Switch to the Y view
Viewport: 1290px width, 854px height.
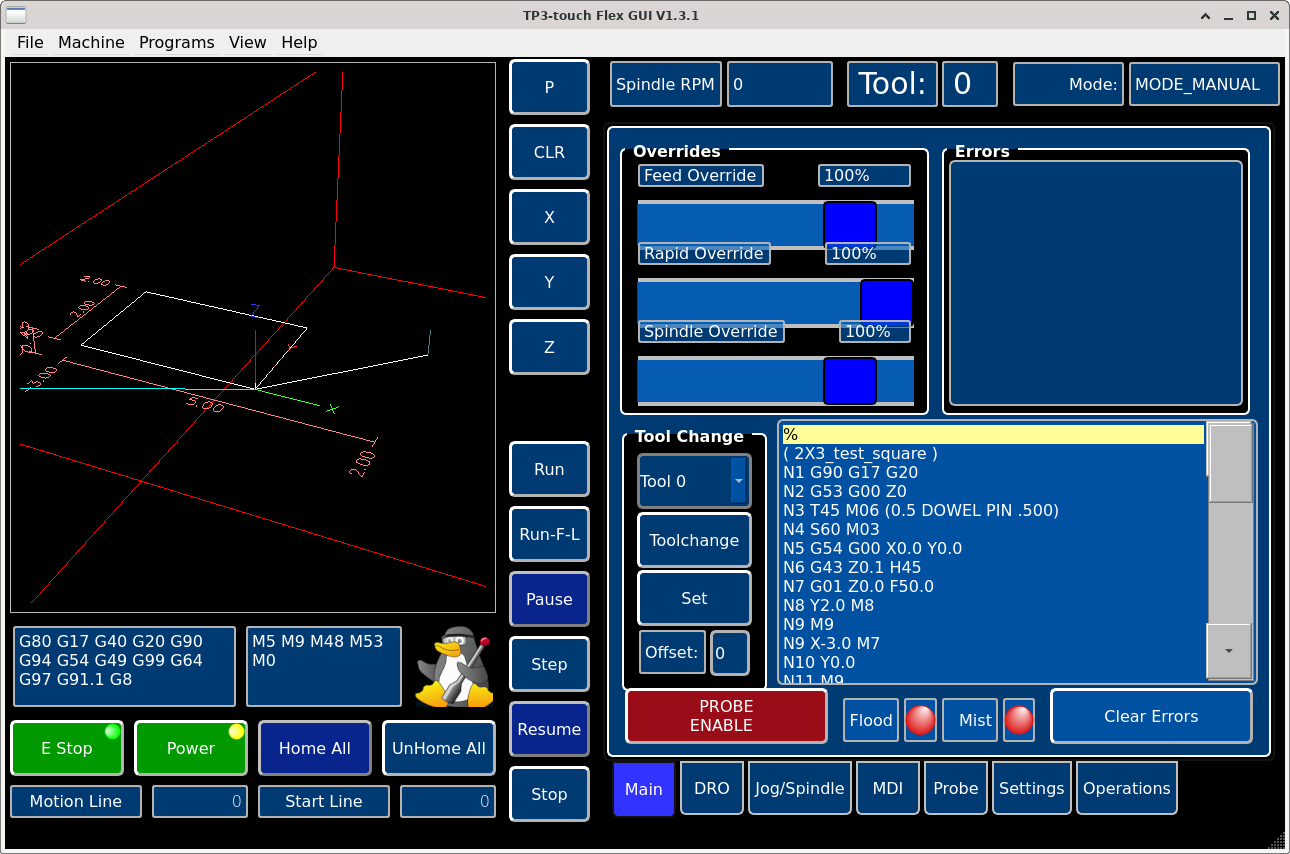(549, 282)
